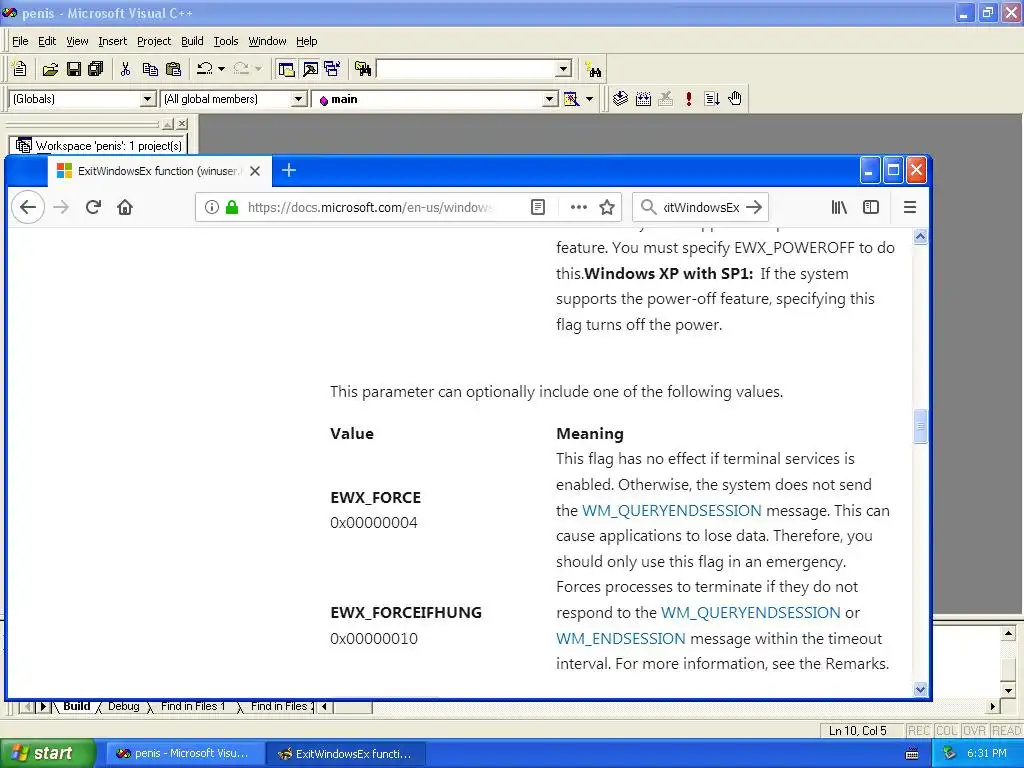
Task: Click the browser scrollbar down arrow
Action: [920, 689]
